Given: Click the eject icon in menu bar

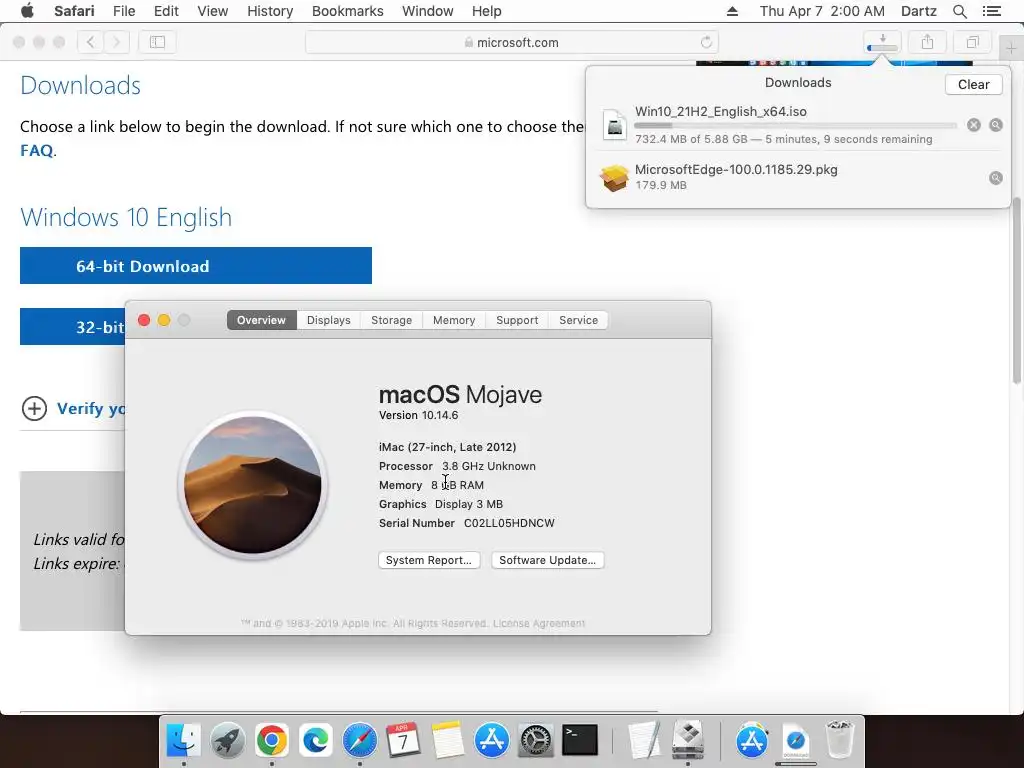Looking at the screenshot, I should coord(732,11).
